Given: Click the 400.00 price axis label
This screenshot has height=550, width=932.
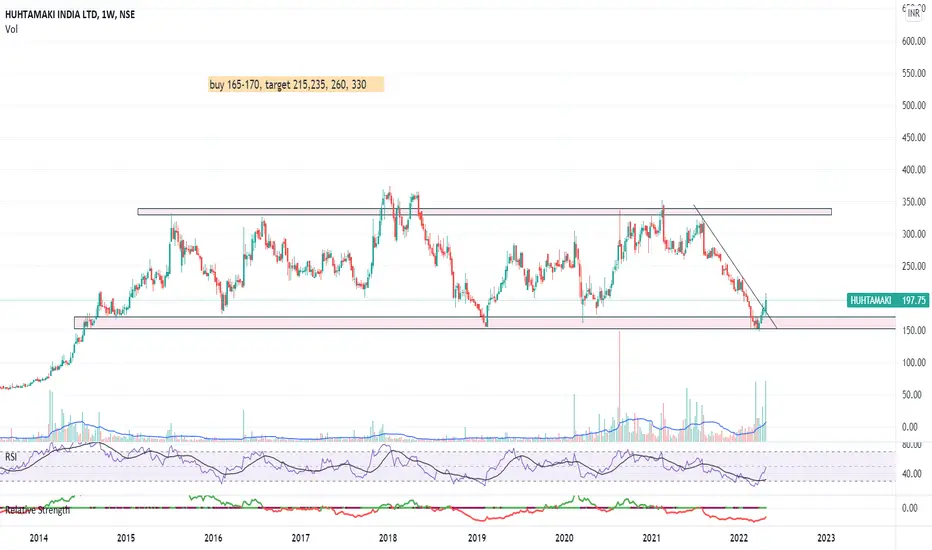Looking at the screenshot, I should (x=914, y=170).
